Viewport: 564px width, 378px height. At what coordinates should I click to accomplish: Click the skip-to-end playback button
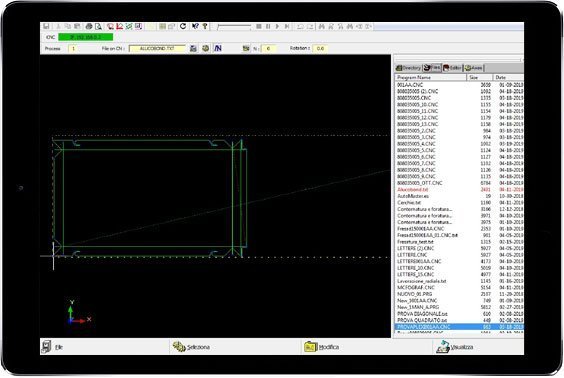point(287,26)
